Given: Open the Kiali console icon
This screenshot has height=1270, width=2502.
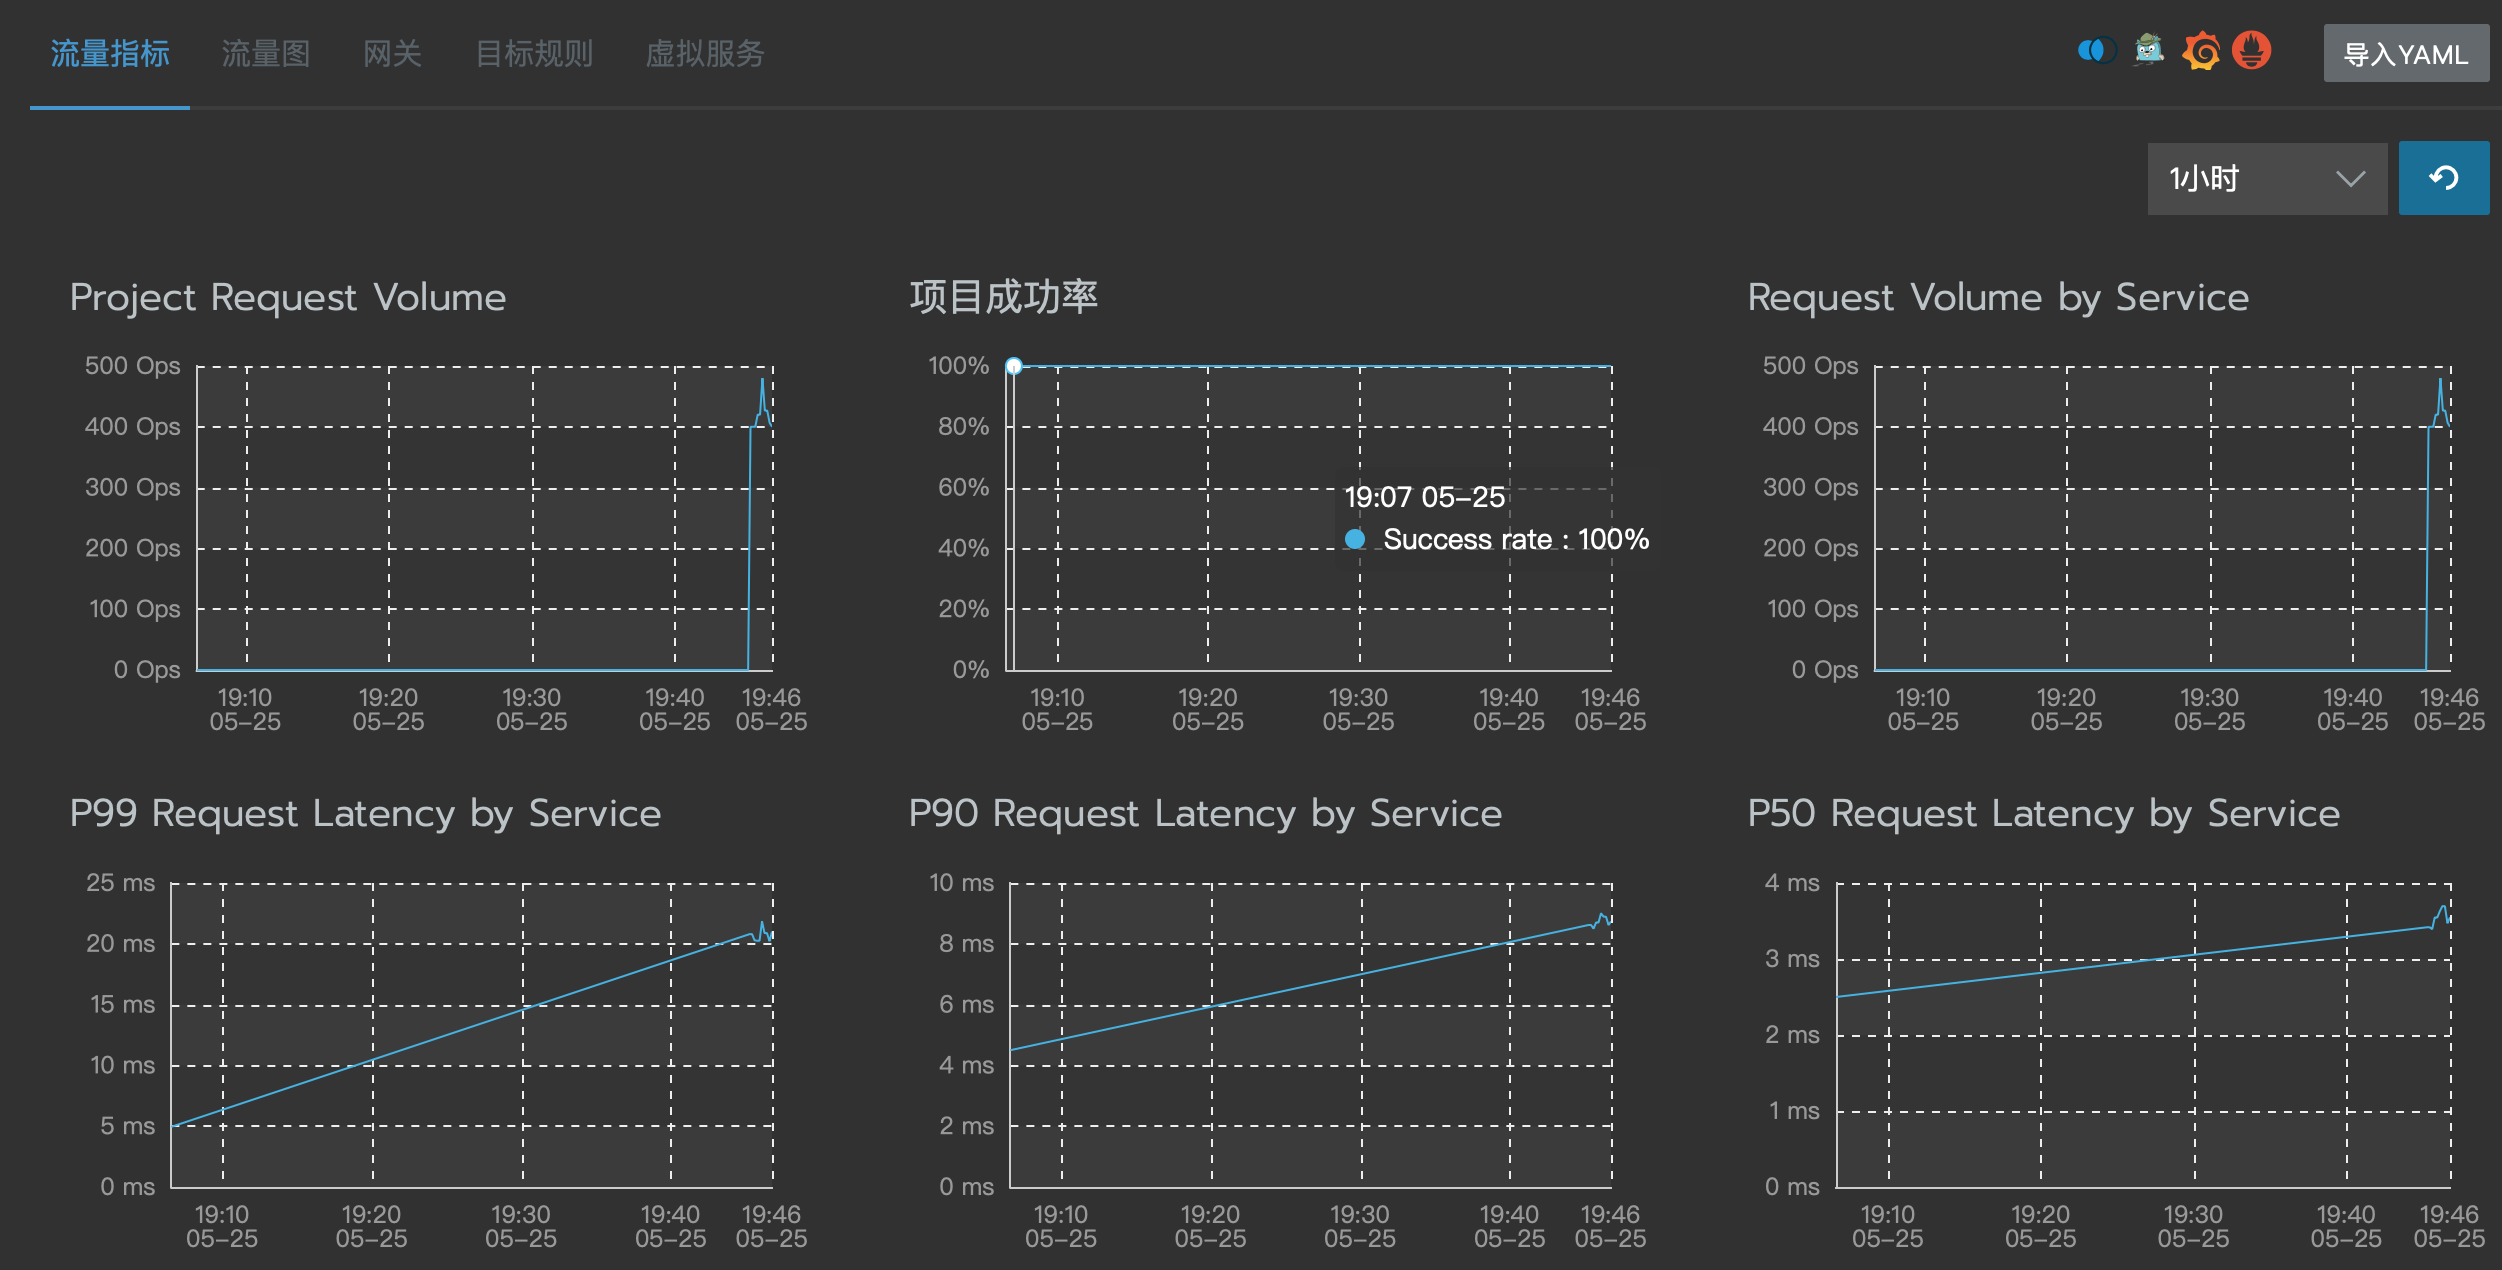Looking at the screenshot, I should [2096, 50].
